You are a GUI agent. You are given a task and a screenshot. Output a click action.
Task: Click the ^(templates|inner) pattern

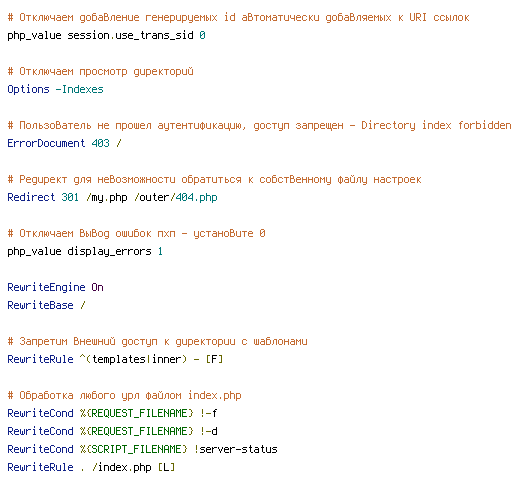coord(133,359)
